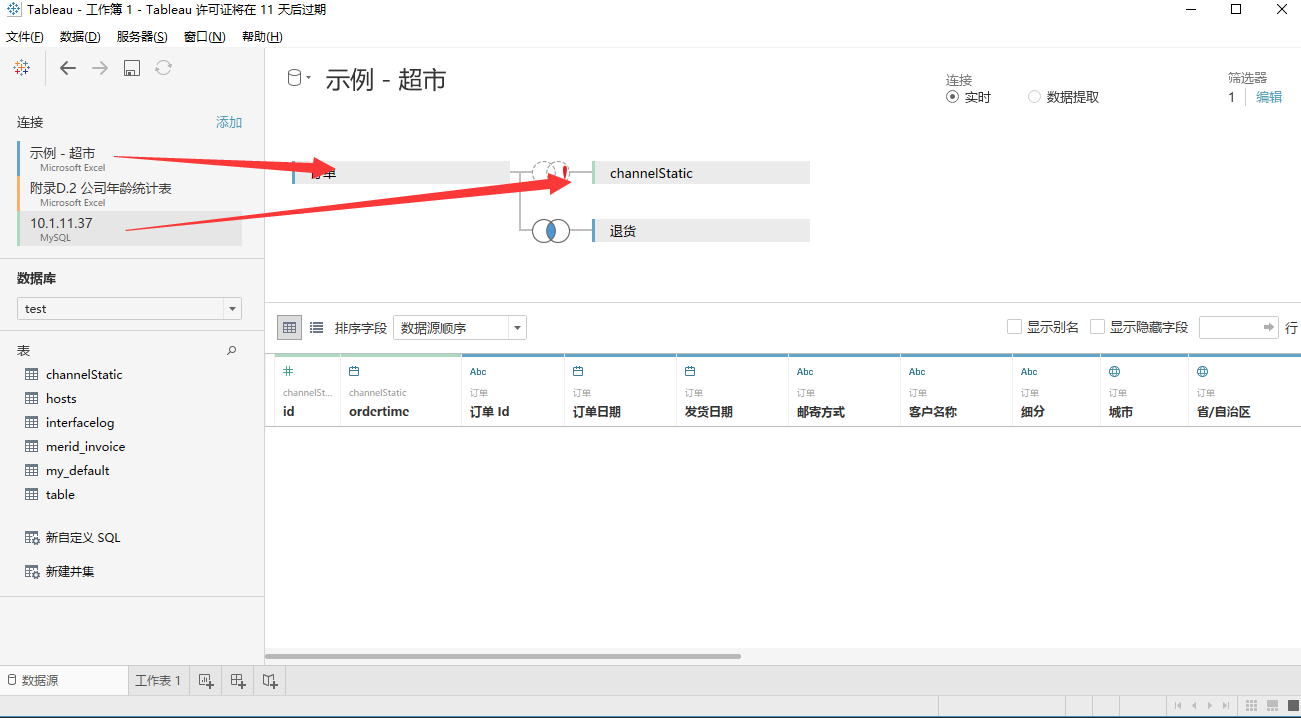Click the horizontal scrollbar under the grid
Screen dimensions: 1301x718
point(503,656)
